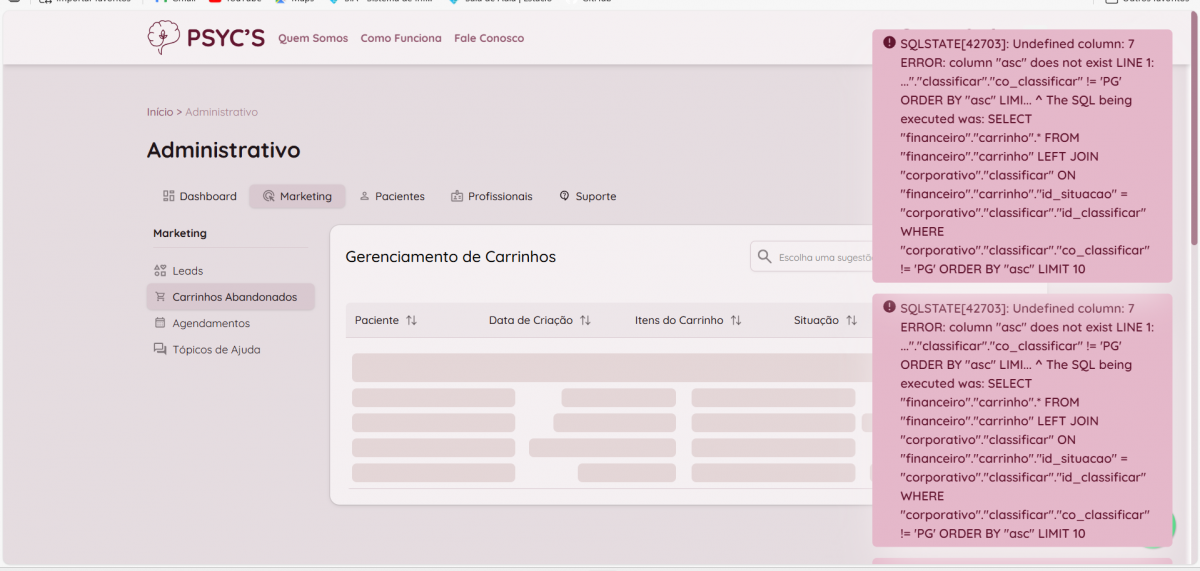This screenshot has height=571, width=1200.
Task: Click the PSYC'S logo
Action: click(205, 38)
